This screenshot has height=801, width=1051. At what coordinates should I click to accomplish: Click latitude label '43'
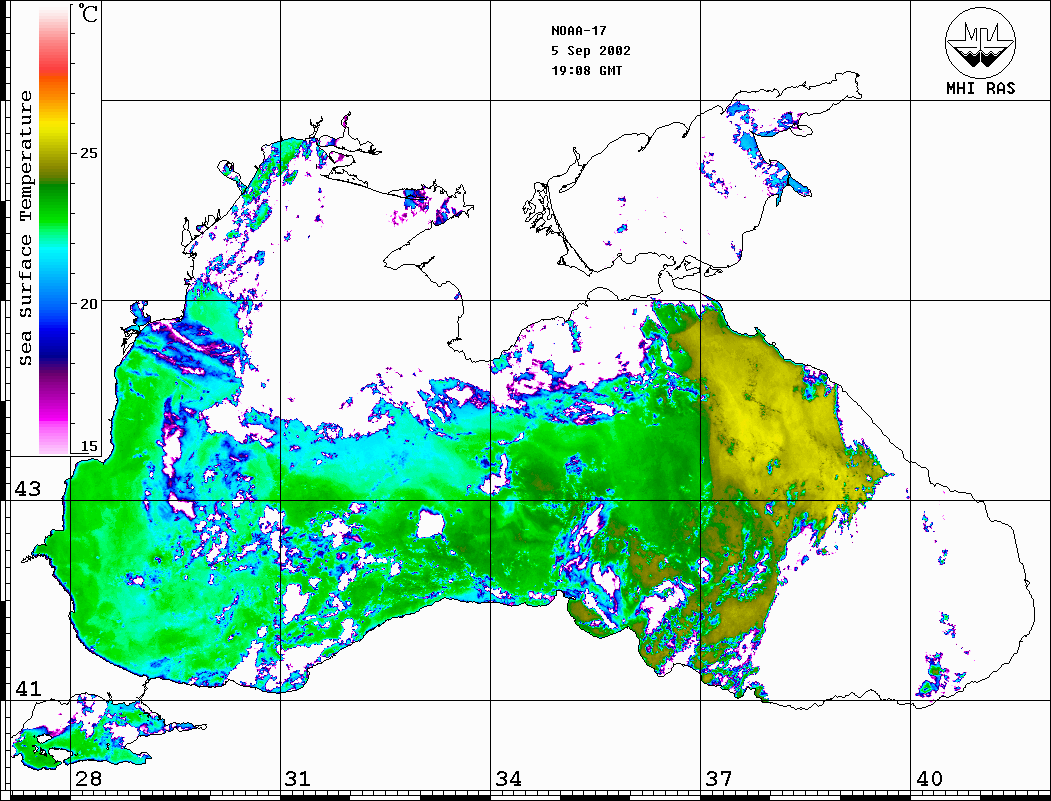click(28, 489)
